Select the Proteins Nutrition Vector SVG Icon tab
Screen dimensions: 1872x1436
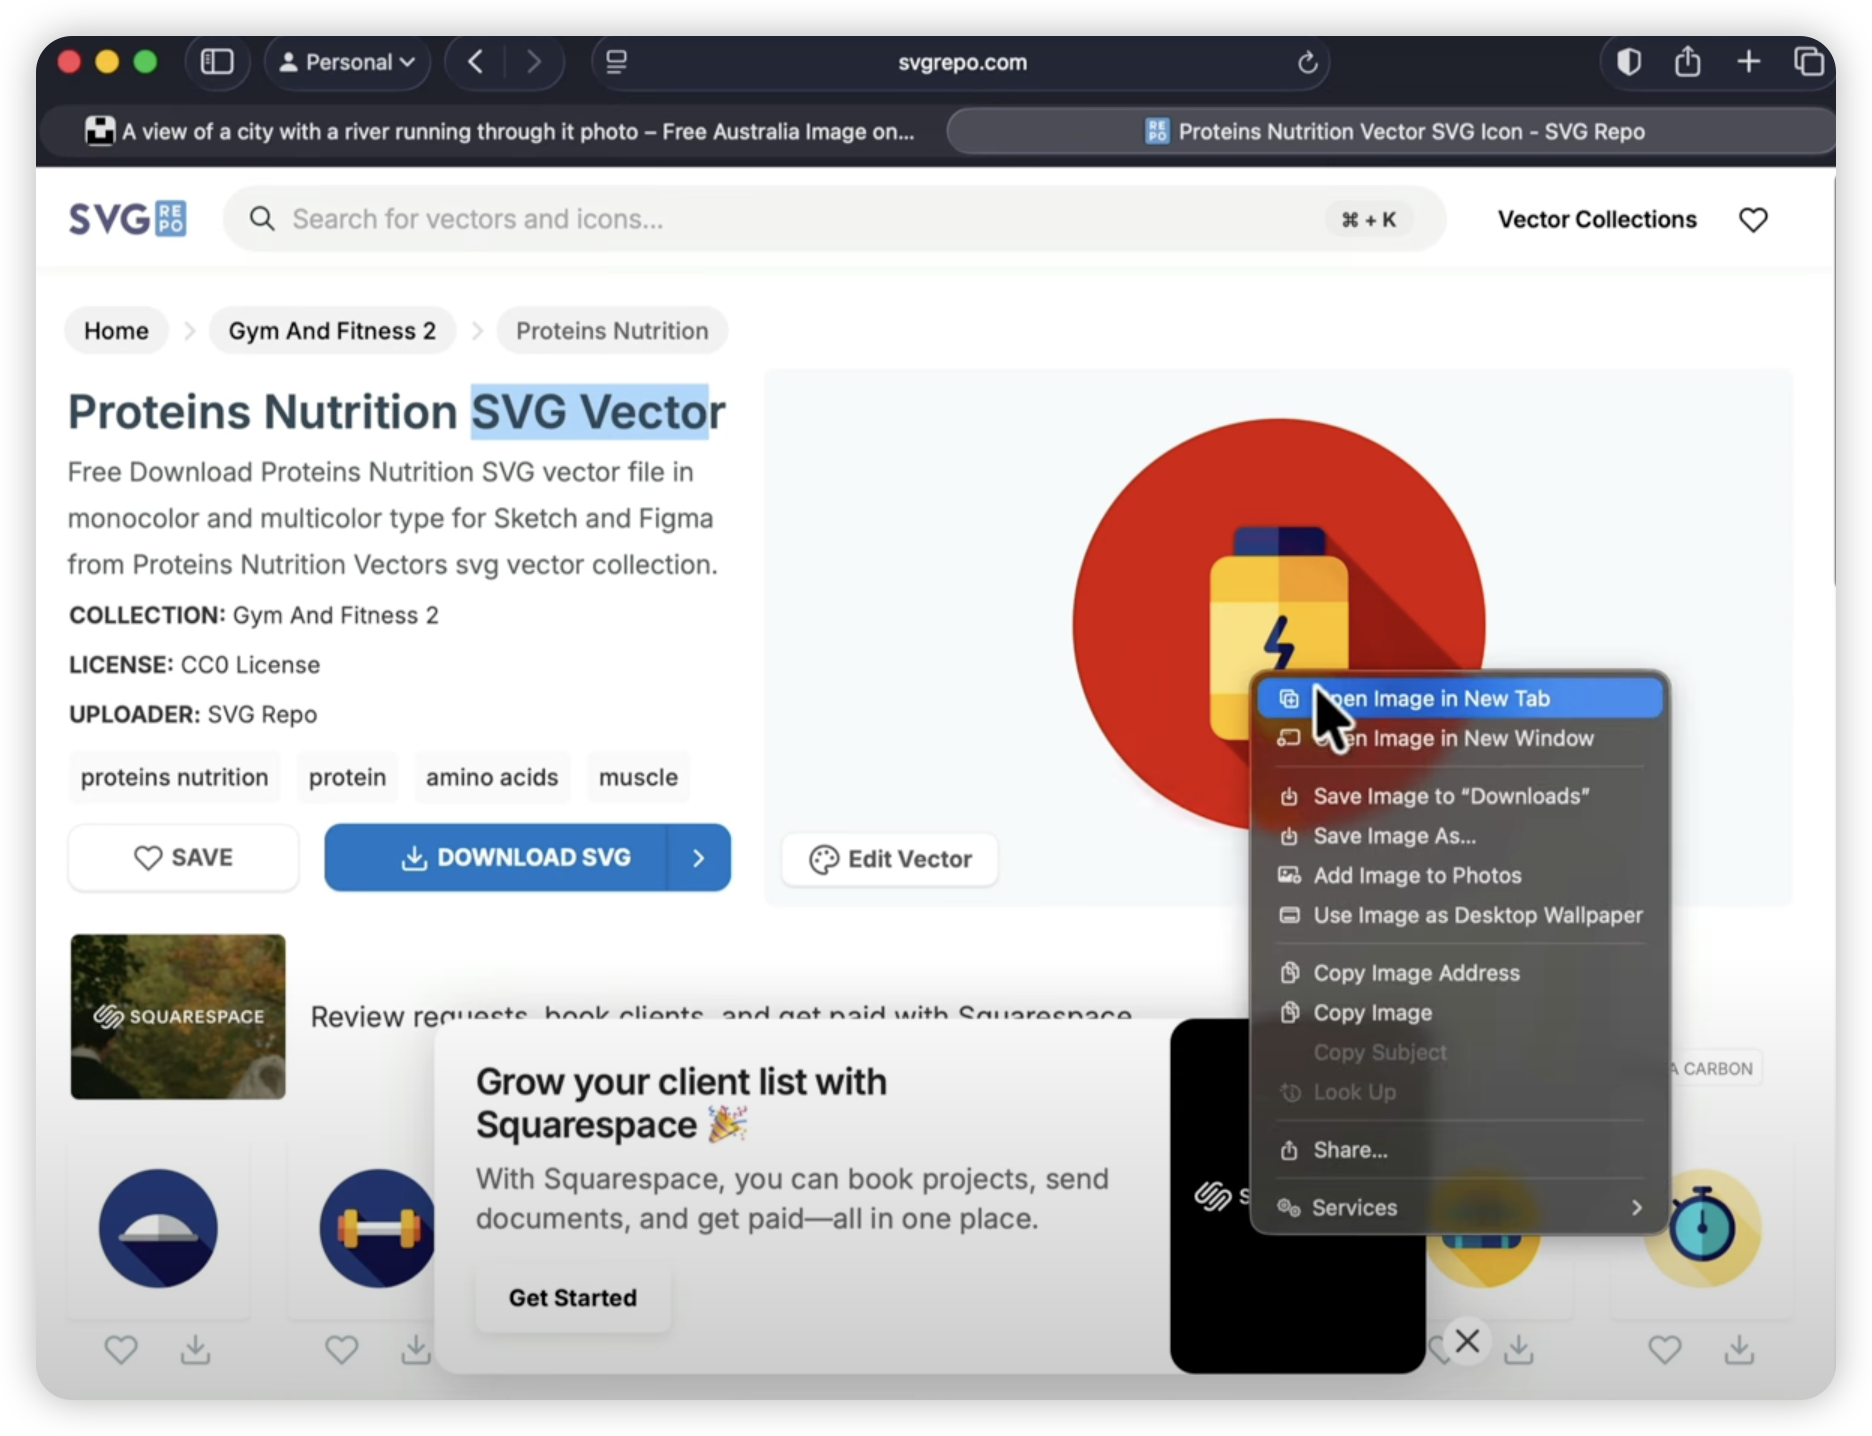[x=1394, y=131]
